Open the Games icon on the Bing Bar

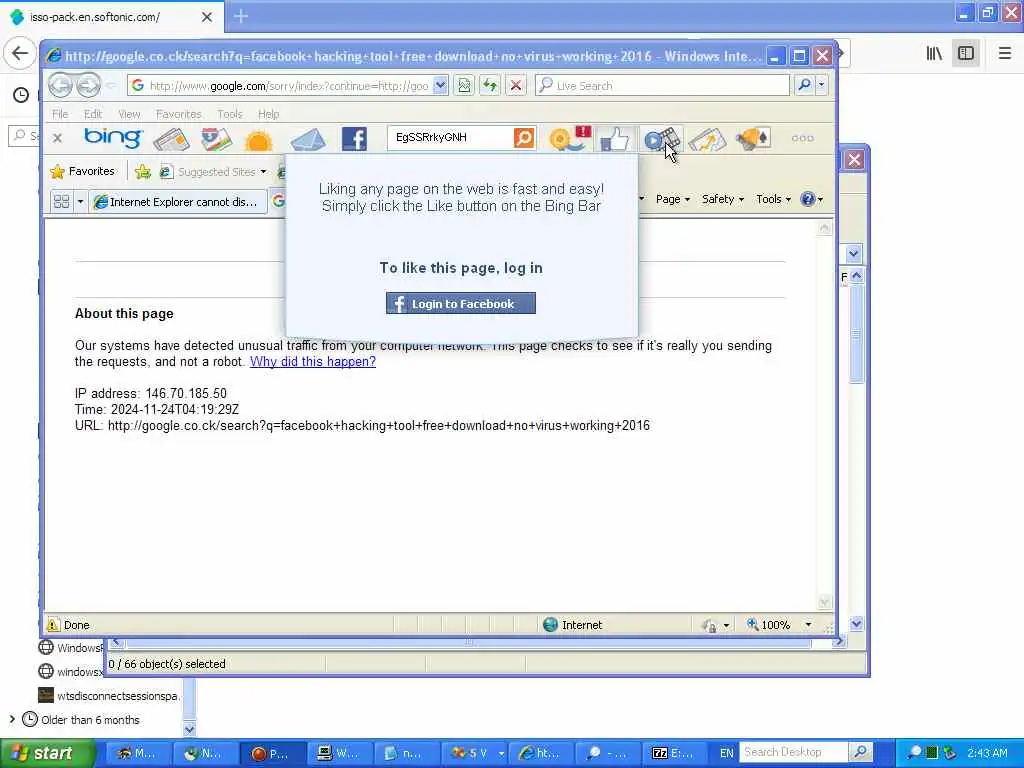(753, 138)
